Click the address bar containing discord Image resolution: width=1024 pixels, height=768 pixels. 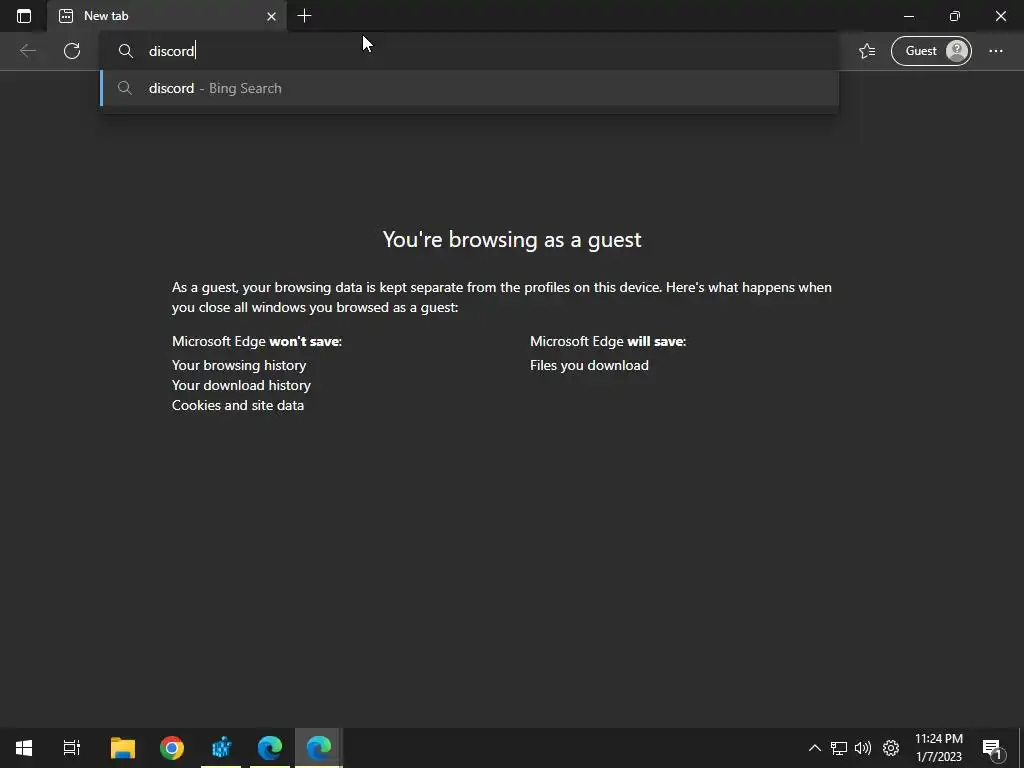pos(470,51)
